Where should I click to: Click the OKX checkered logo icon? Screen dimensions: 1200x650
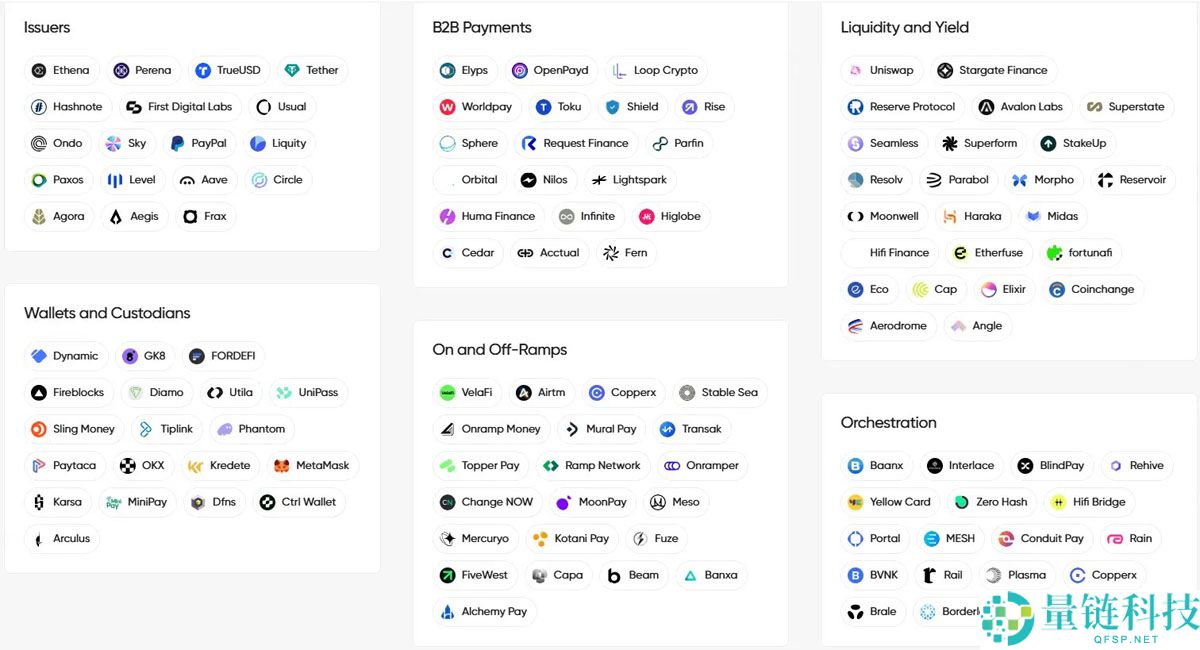(128, 466)
